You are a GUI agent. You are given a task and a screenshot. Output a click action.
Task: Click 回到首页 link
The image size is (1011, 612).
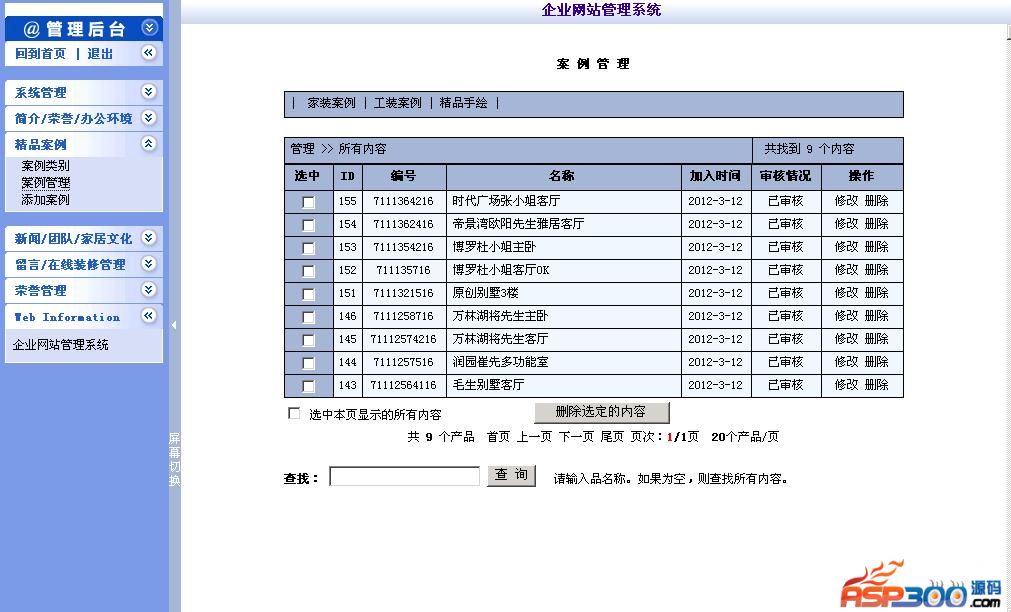40,54
